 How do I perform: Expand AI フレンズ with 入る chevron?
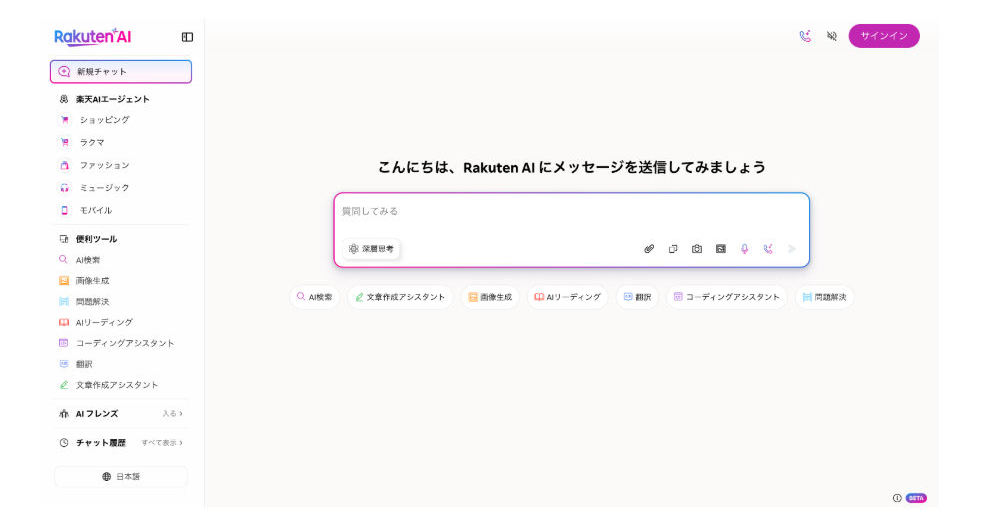(x=172, y=413)
